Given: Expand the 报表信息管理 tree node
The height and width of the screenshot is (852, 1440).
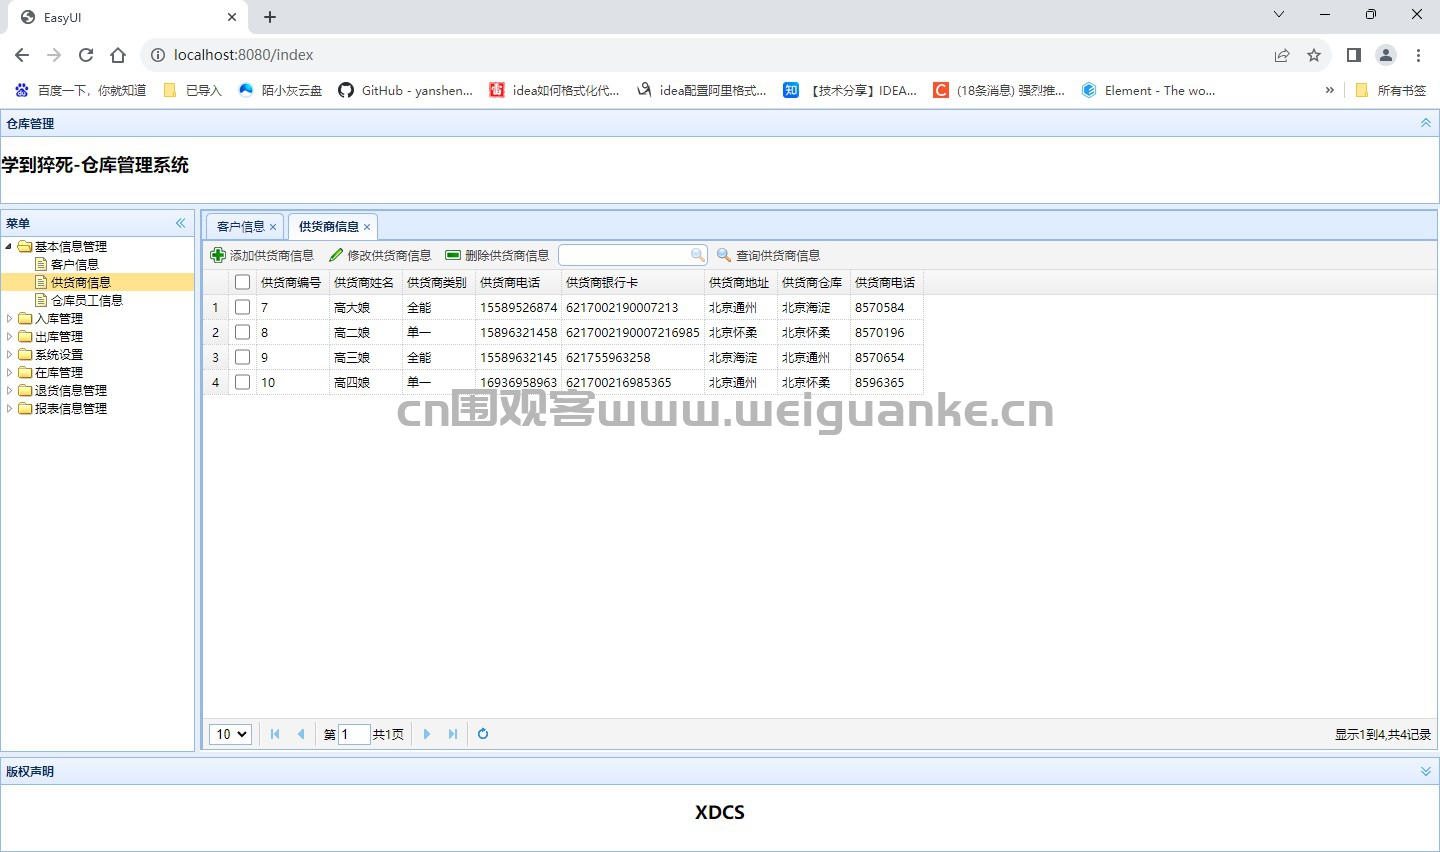Looking at the screenshot, I should coord(9,408).
